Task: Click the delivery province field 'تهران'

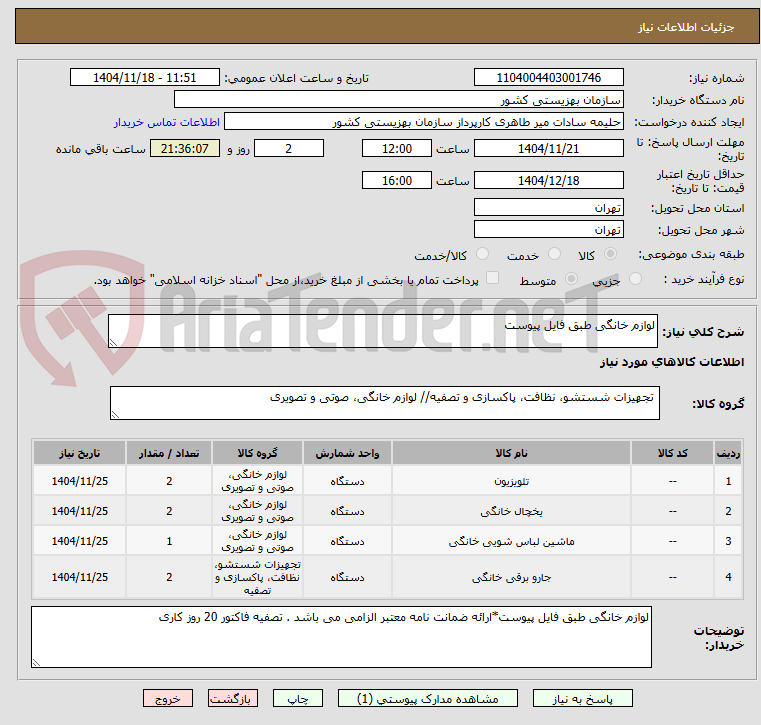Action: pyautogui.click(x=548, y=208)
